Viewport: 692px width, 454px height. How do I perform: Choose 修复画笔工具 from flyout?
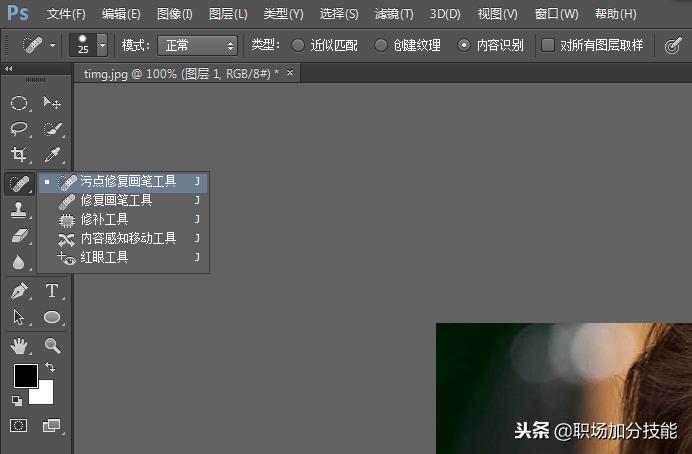click(x=123, y=201)
